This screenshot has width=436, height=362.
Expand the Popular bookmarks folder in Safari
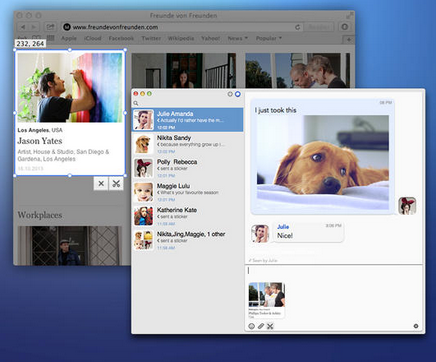coord(269,38)
